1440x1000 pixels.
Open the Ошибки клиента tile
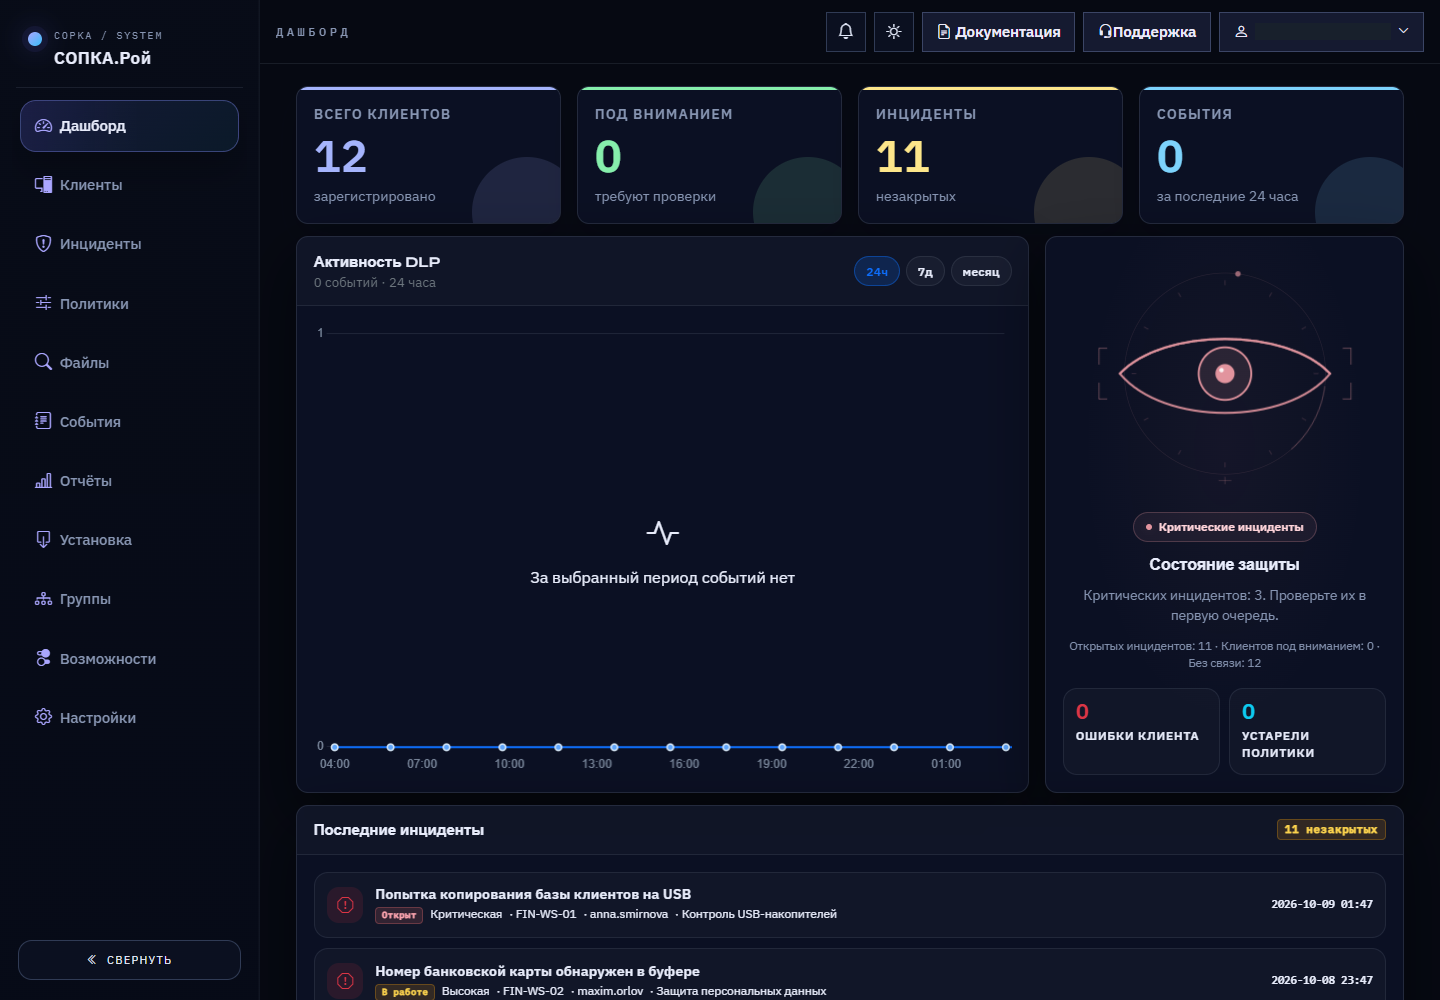click(x=1141, y=731)
